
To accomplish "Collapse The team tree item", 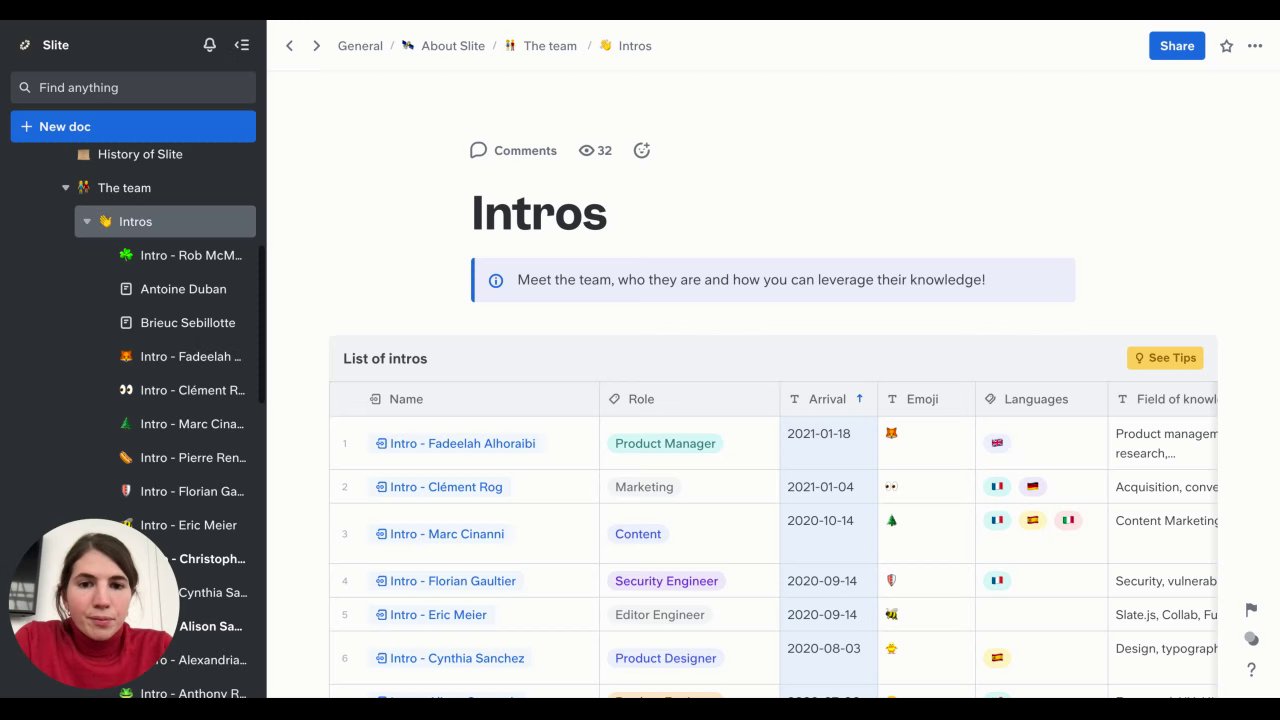I will pyautogui.click(x=66, y=188).
